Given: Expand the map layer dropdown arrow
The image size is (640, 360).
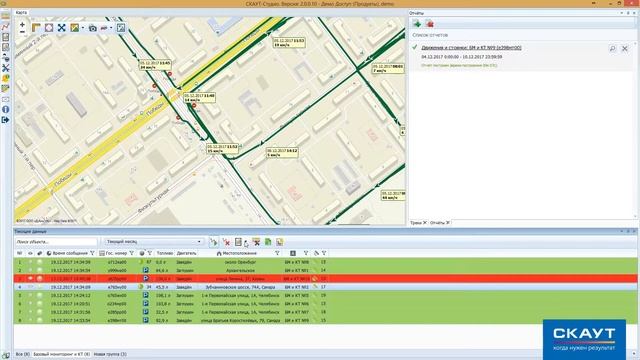Looking at the screenshot, I should click(83, 28).
